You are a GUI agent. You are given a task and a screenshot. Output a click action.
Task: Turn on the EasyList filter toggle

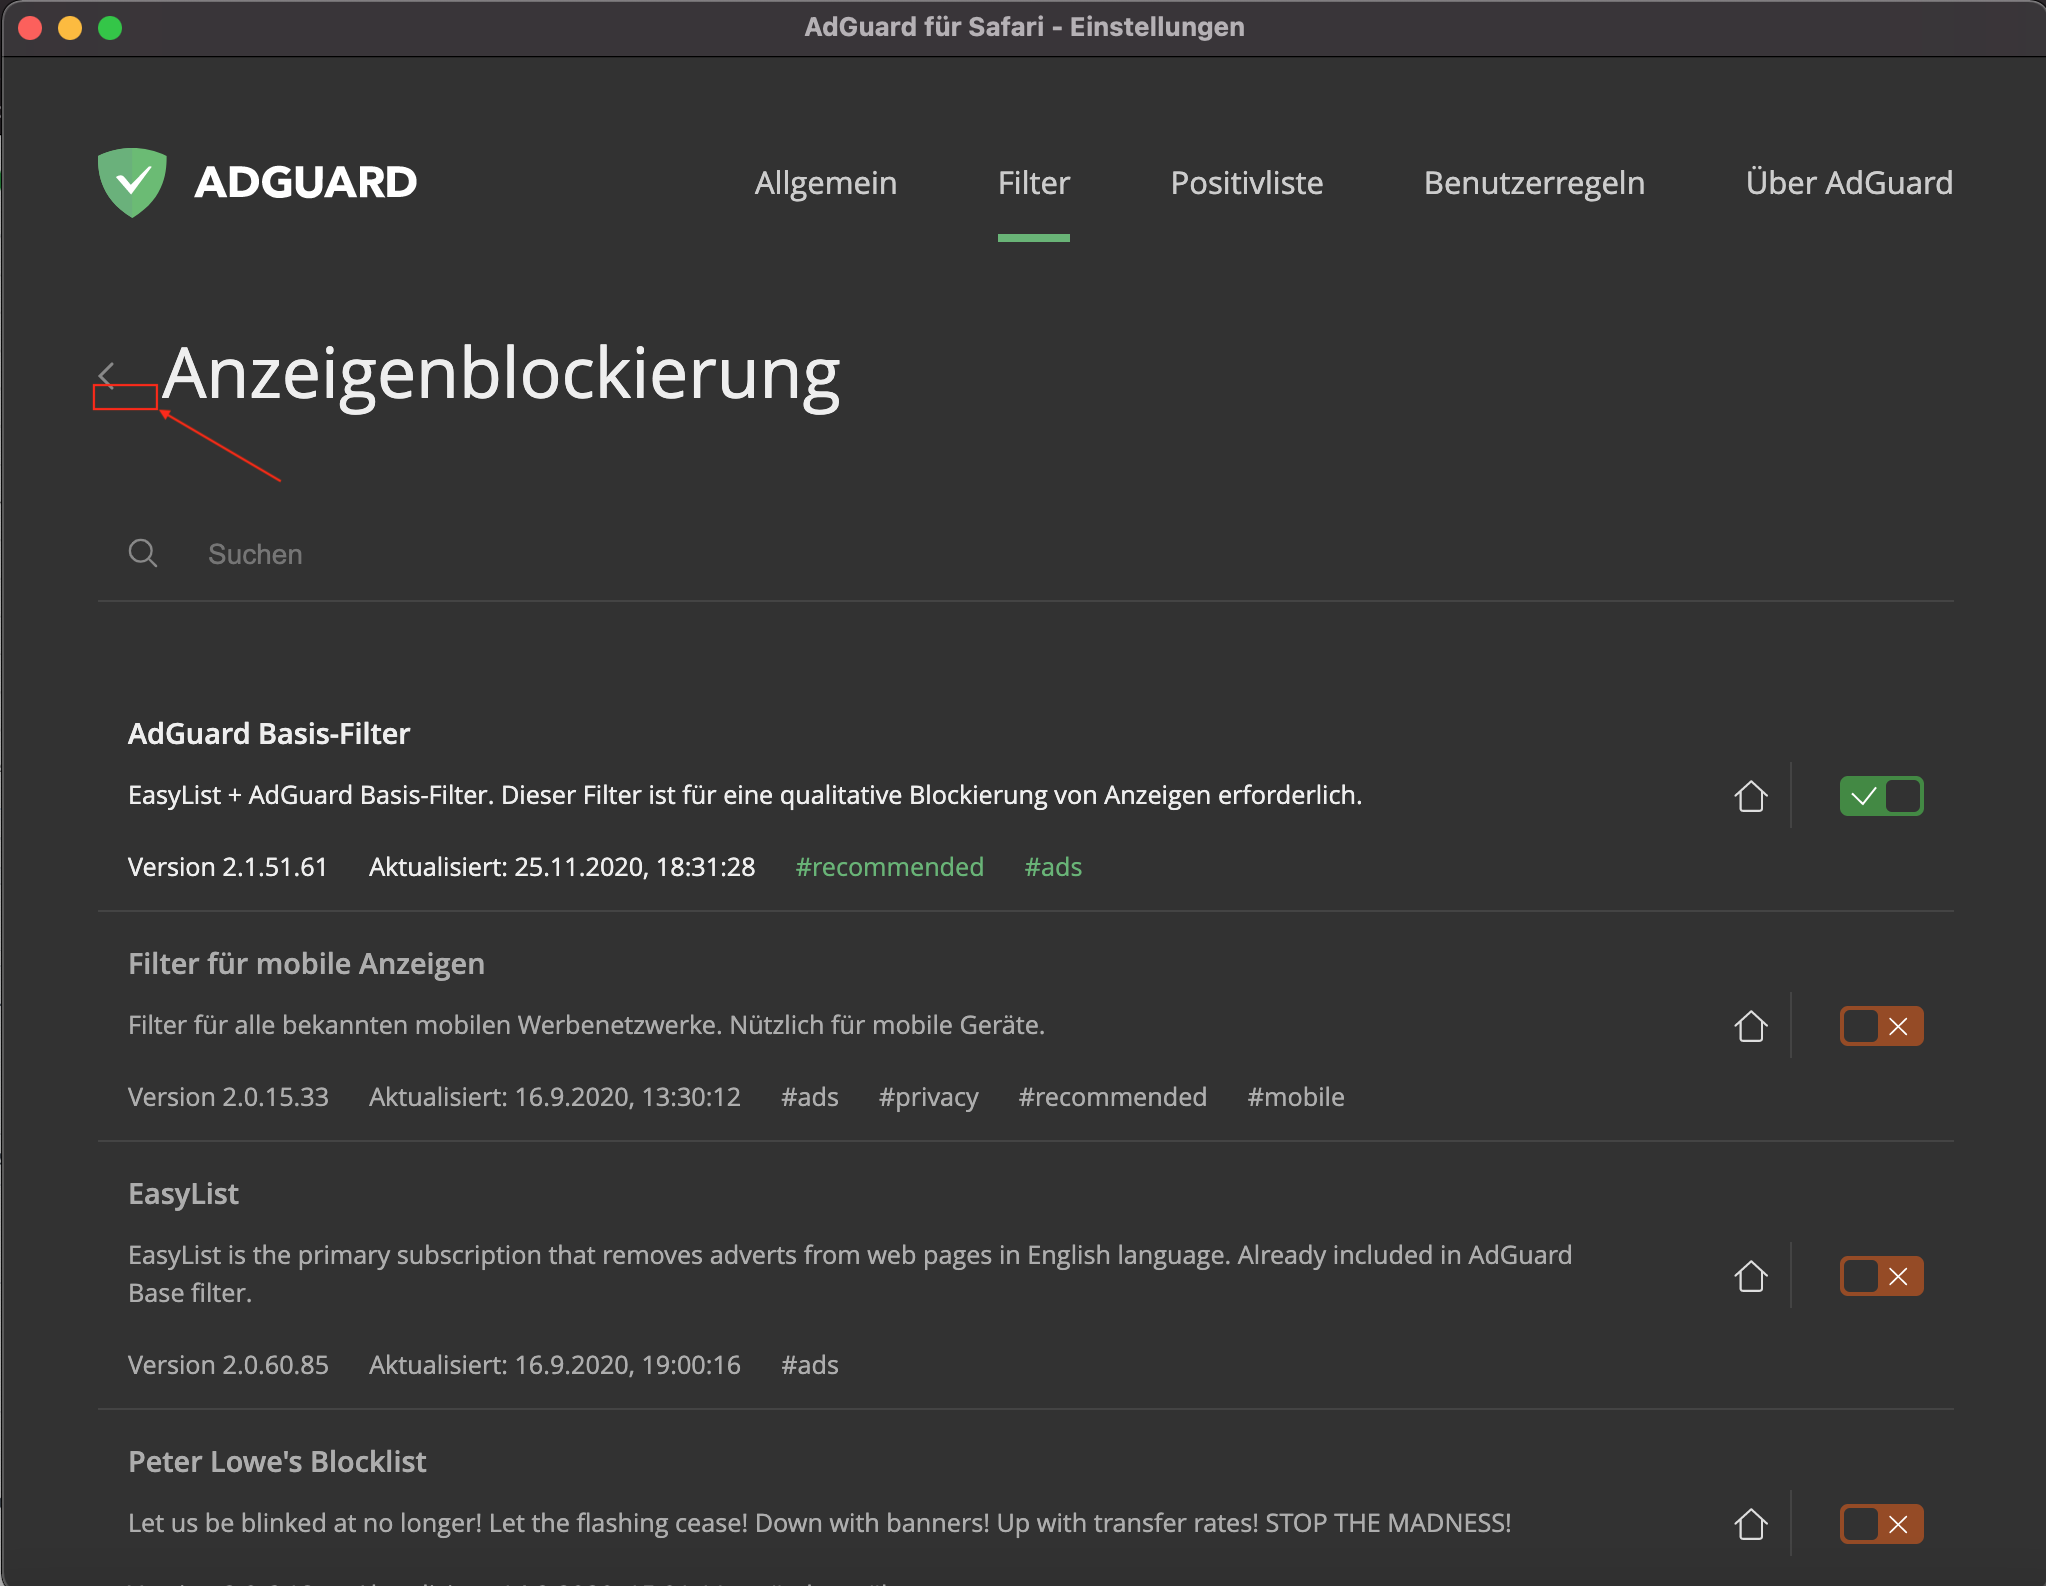[1881, 1276]
